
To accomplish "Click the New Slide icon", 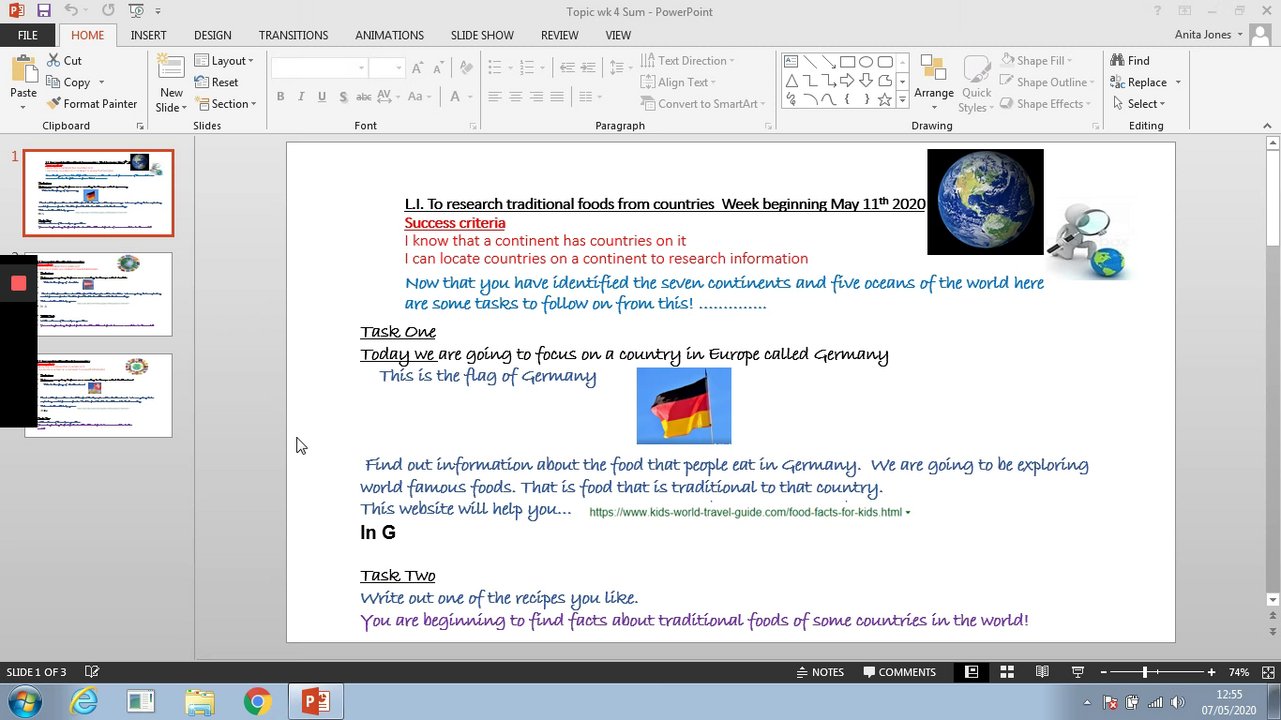I will 171,70.
